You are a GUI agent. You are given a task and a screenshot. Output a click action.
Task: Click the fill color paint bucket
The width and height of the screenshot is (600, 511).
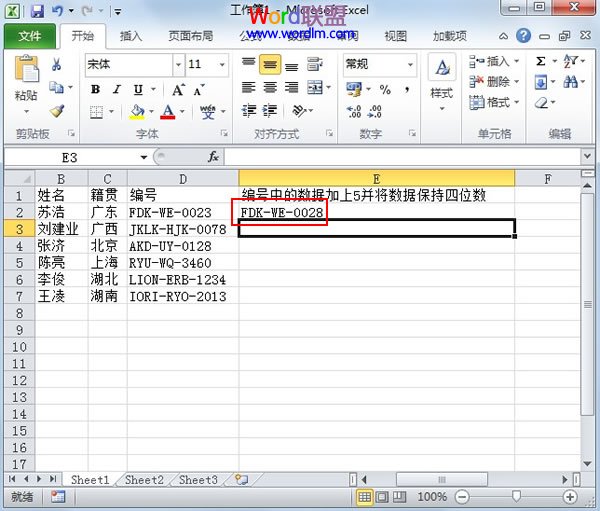click(138, 112)
